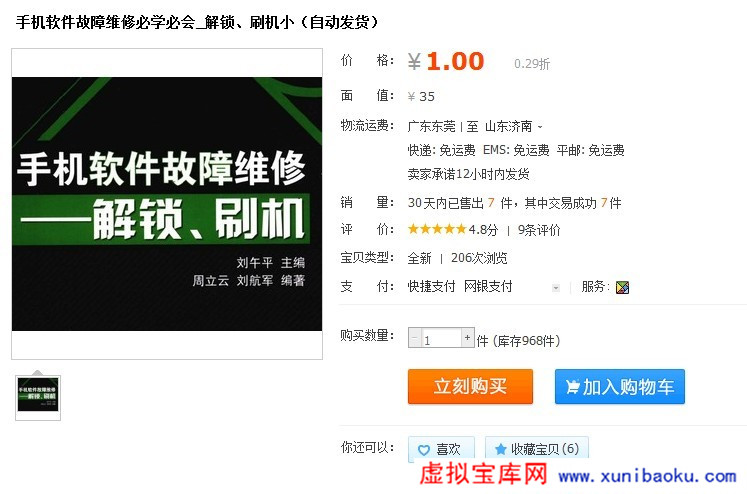
Task: Click the five-star rating icons
Action: pyautogui.click(x=437, y=230)
